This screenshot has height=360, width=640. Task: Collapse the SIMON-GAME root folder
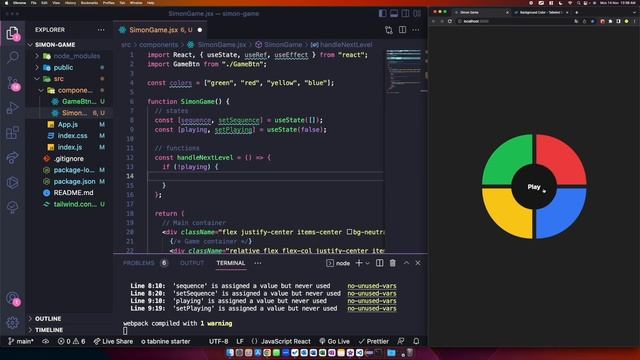click(x=55, y=45)
